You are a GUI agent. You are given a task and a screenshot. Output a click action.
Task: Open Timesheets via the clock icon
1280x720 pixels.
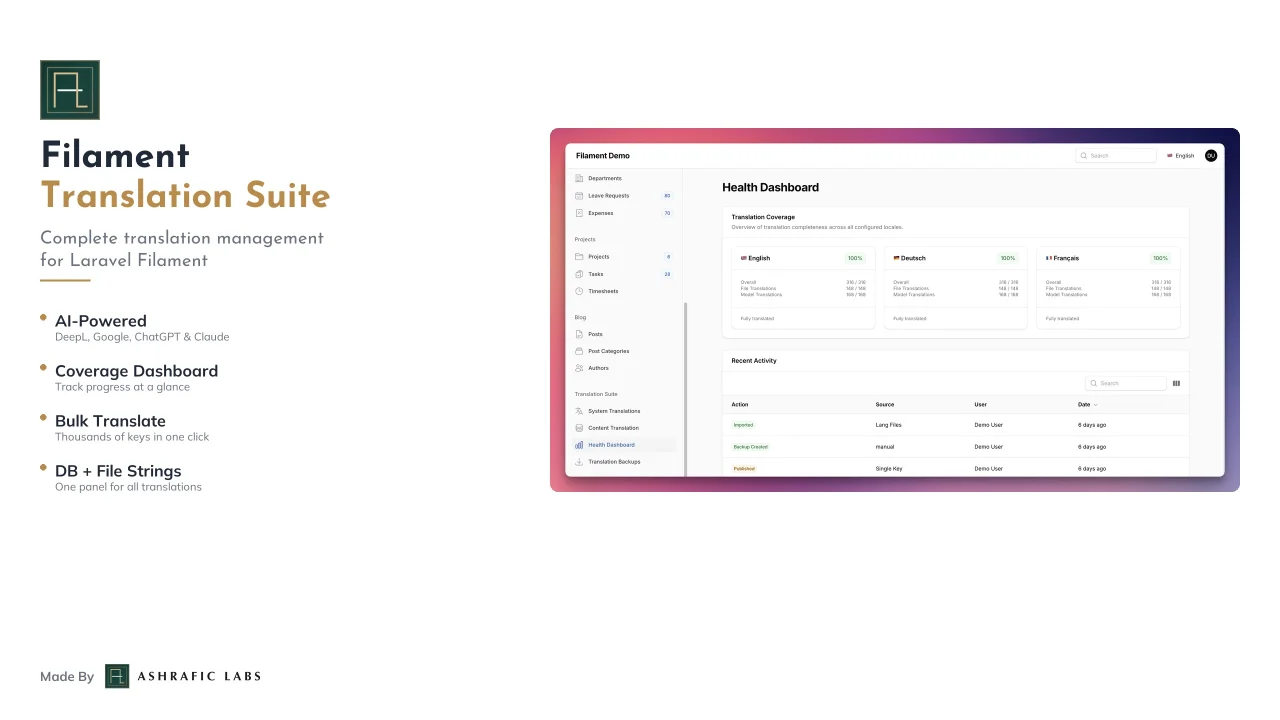point(579,291)
